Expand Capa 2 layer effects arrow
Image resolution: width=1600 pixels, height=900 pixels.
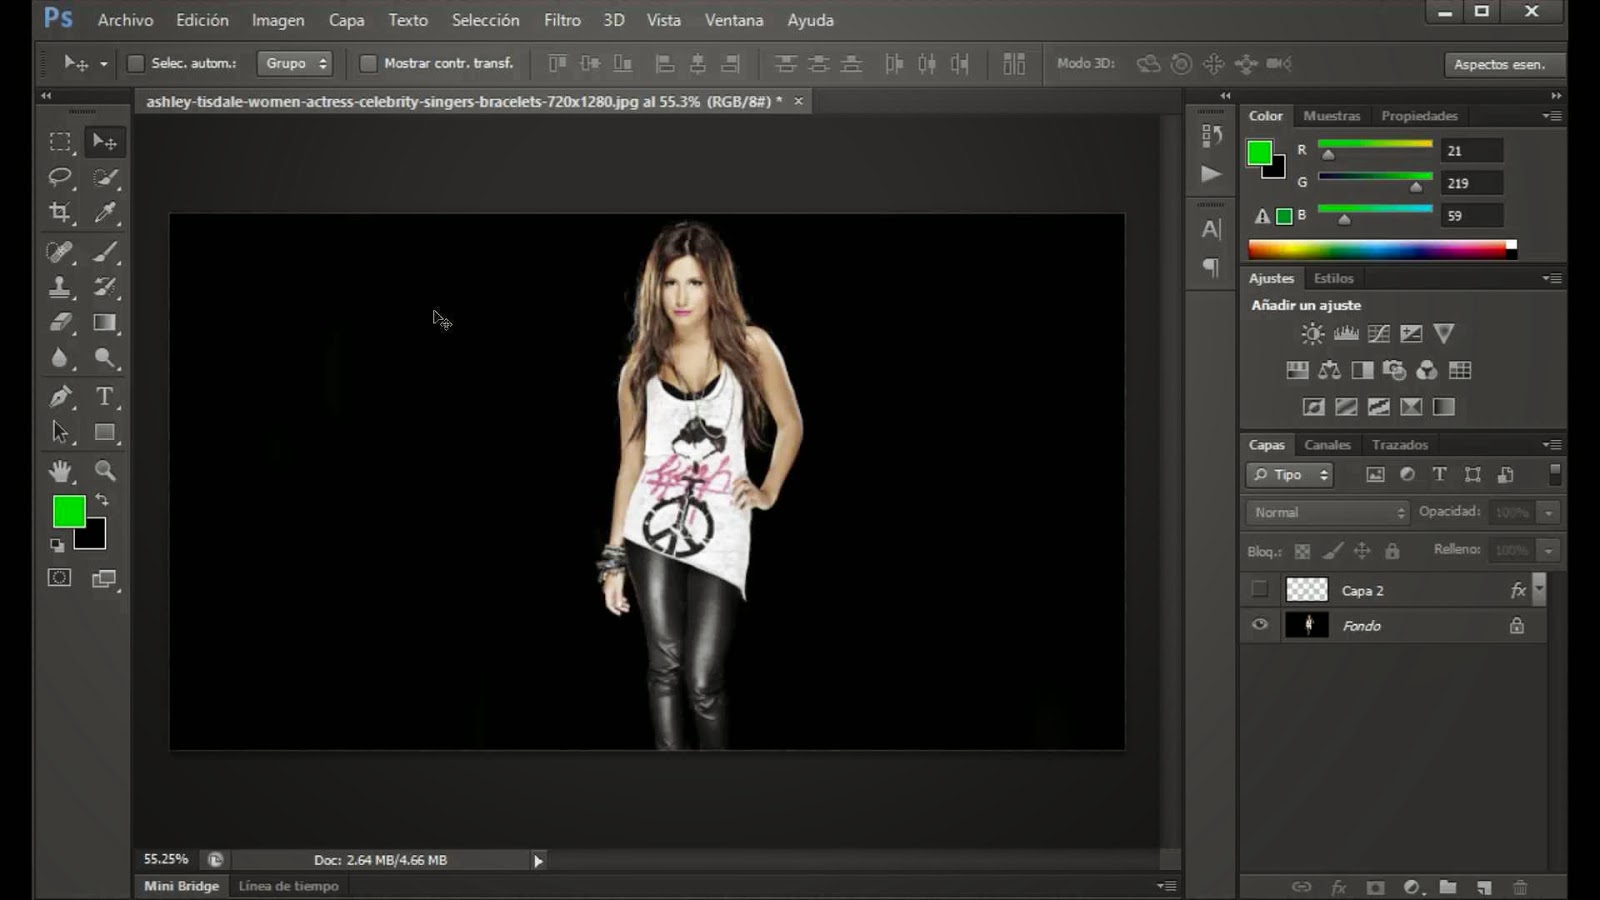point(1539,589)
